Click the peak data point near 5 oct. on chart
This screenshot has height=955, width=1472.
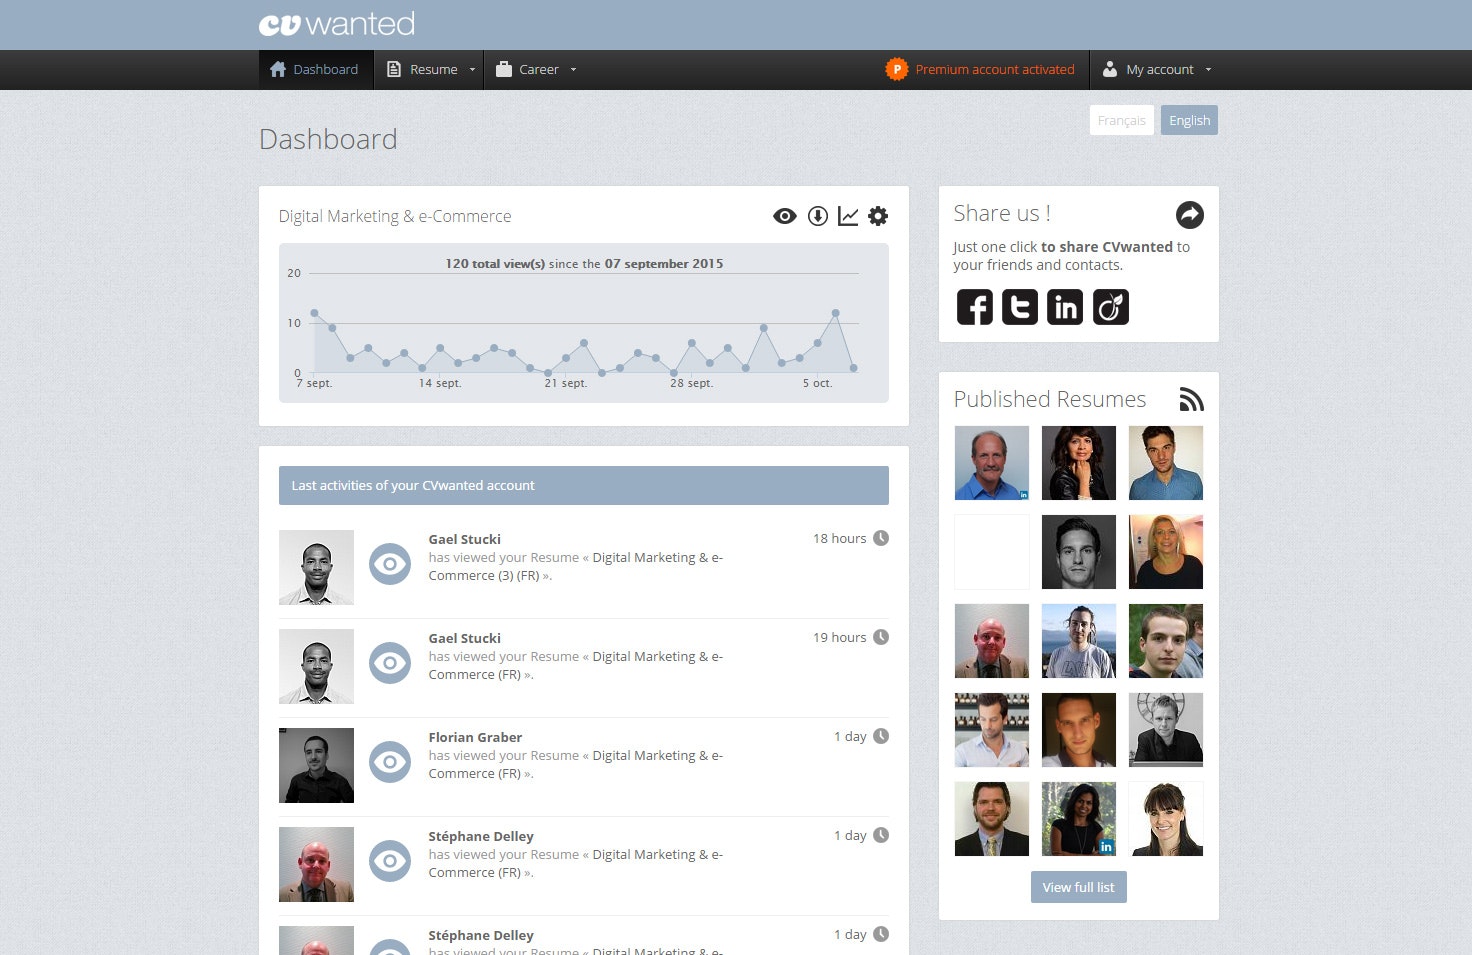coord(836,313)
